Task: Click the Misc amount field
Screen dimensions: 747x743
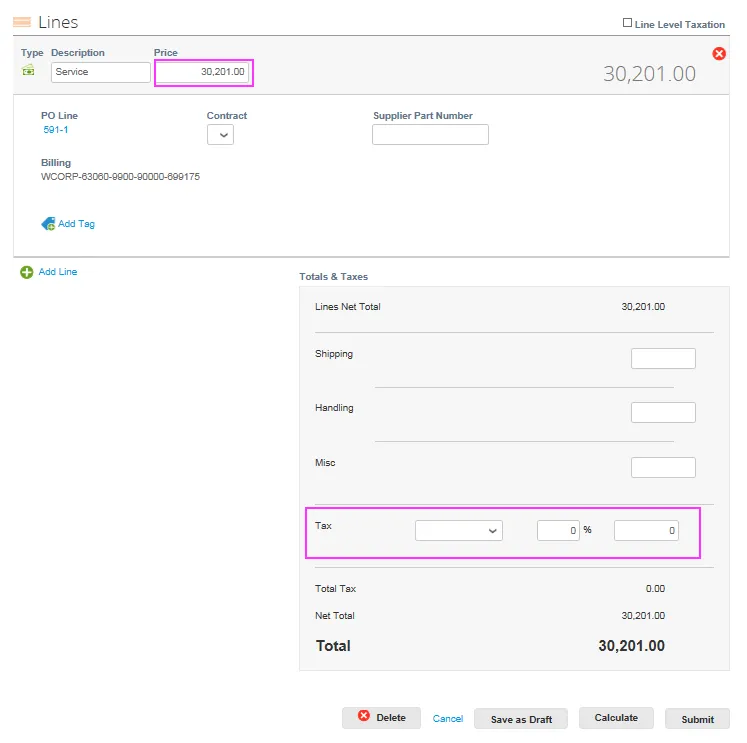Action: 663,467
